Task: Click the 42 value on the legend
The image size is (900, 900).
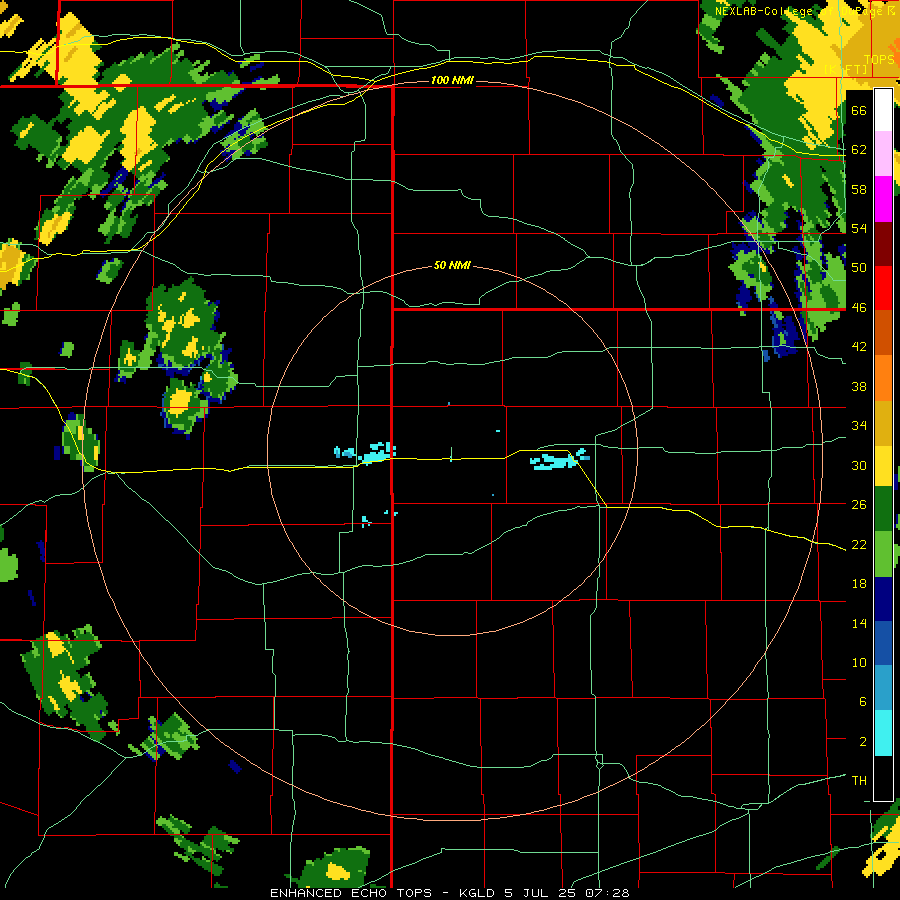Action: [859, 347]
